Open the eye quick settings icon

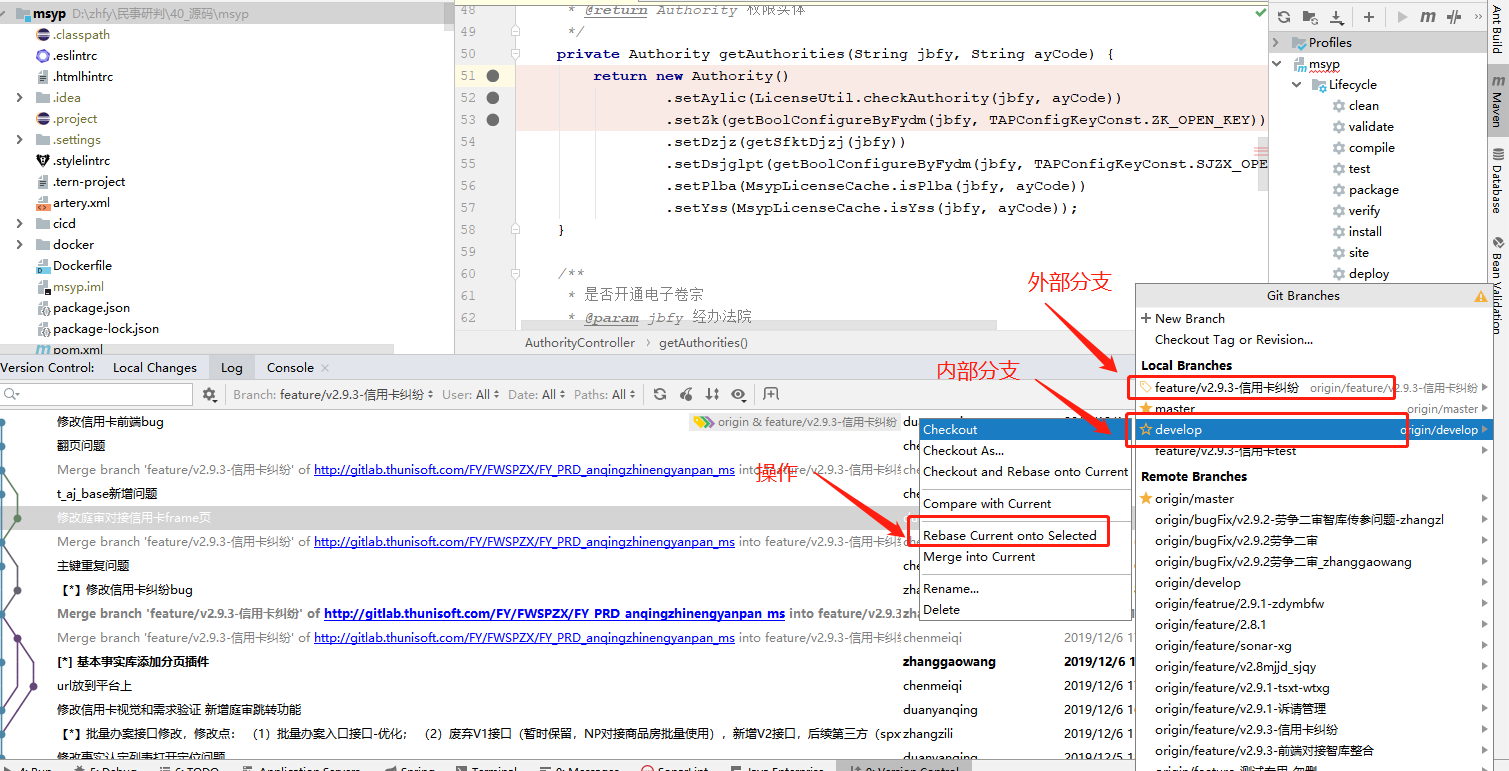click(x=738, y=395)
